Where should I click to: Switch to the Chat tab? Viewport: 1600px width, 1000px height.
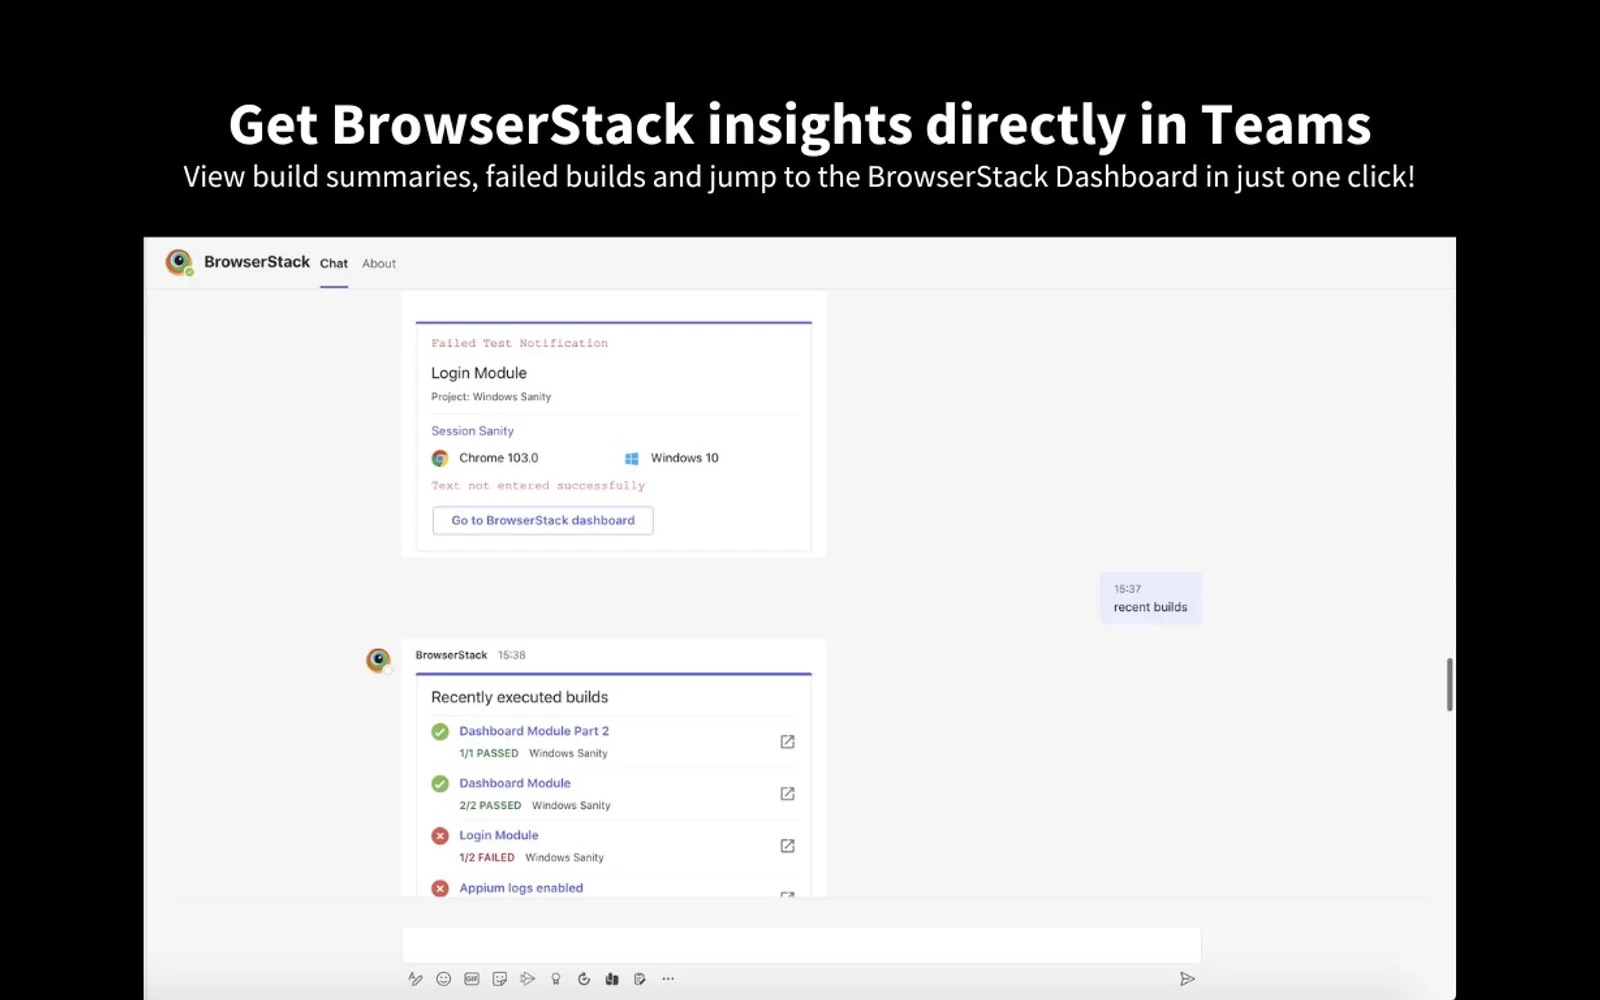334,264
